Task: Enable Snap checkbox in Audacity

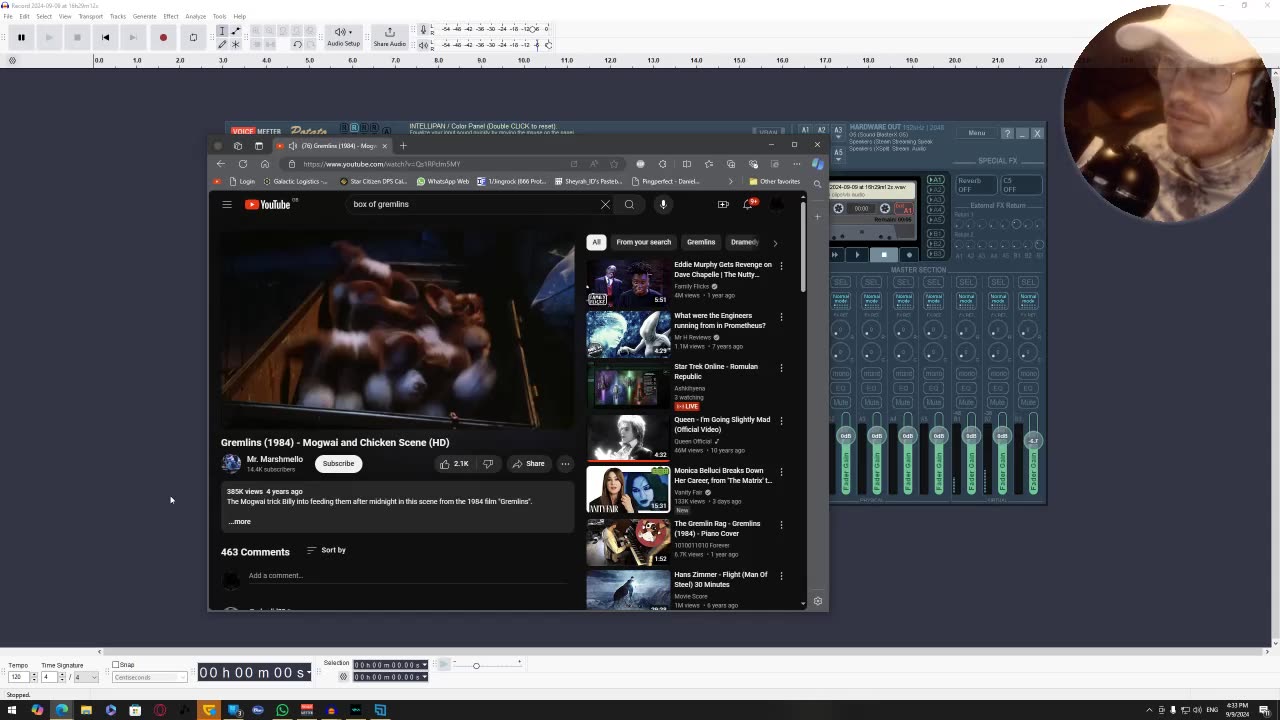Action: click(x=116, y=665)
